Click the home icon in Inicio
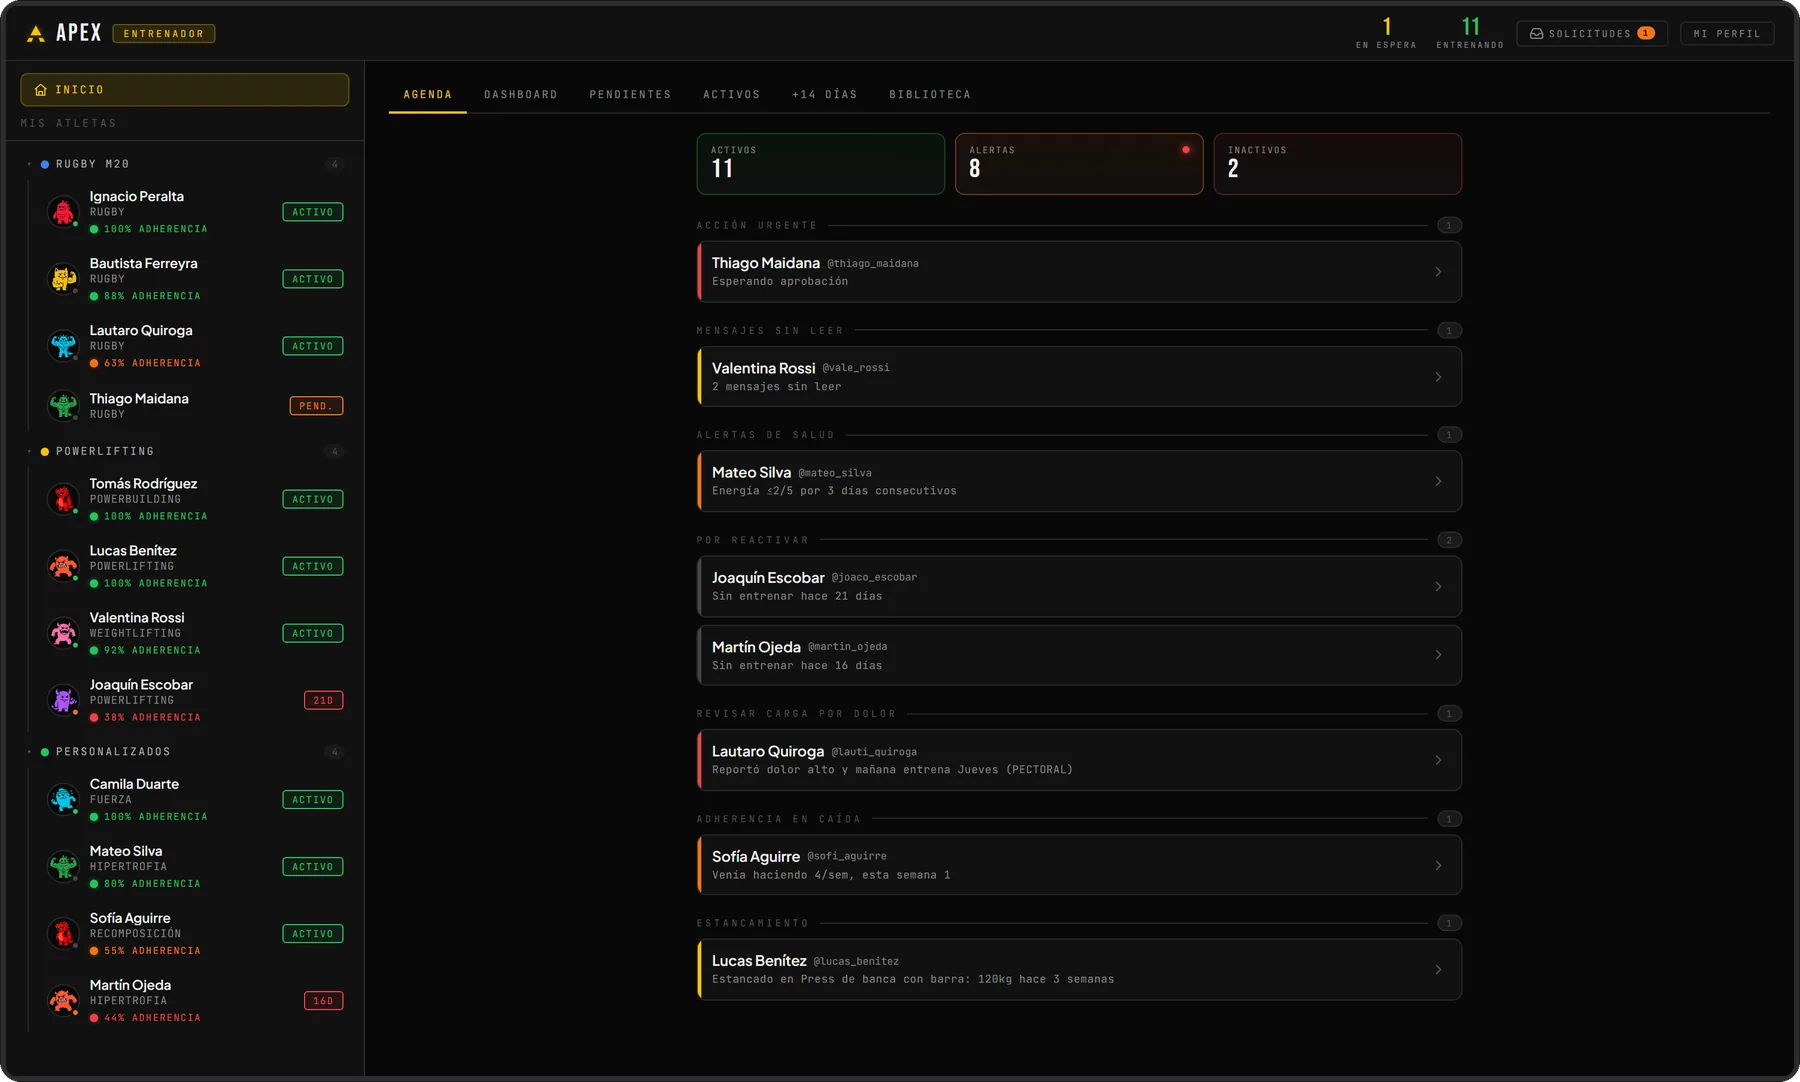This screenshot has width=1800, height=1082. 41,90
